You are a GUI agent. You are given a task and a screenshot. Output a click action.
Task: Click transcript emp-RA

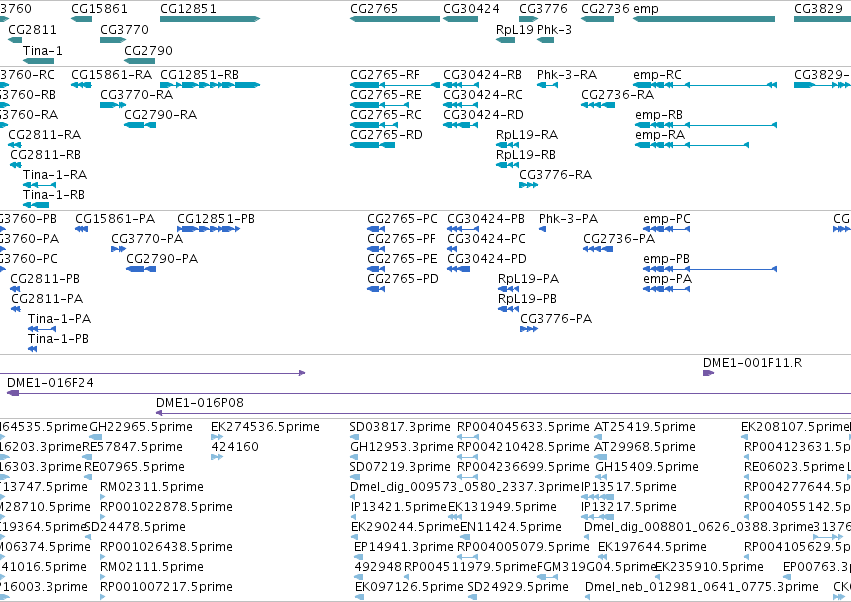tap(659, 135)
